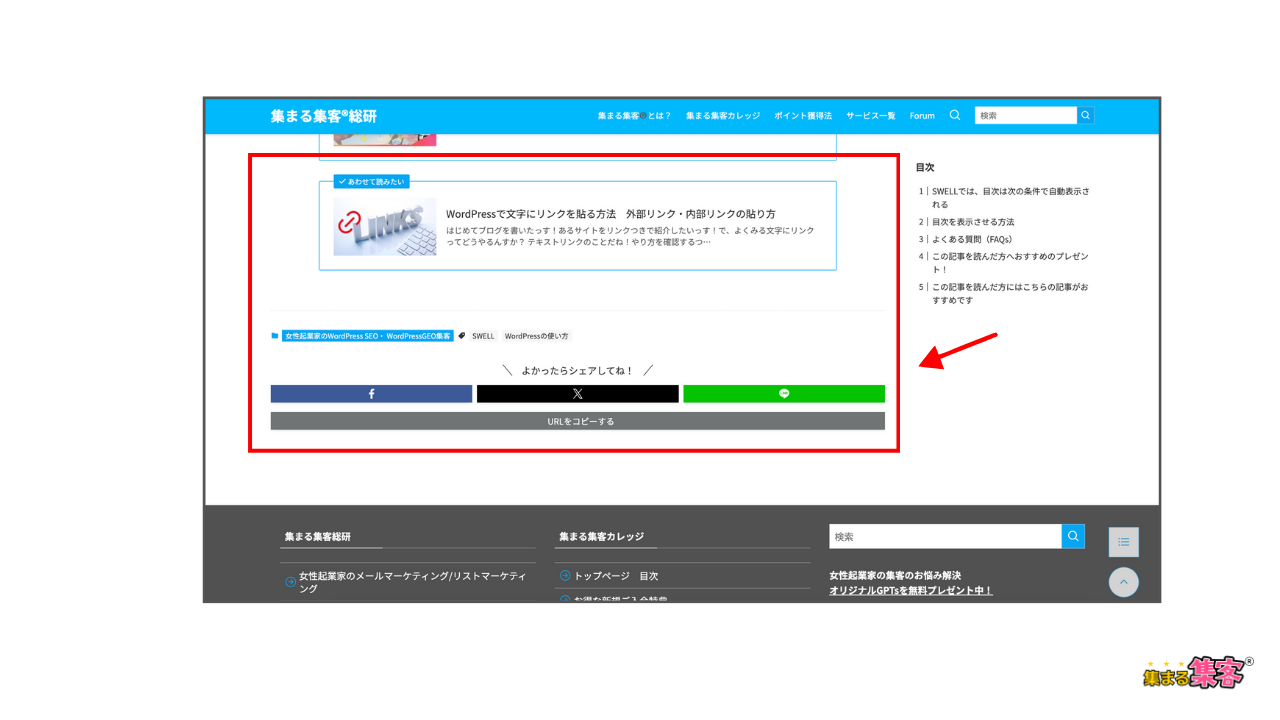
Task: Open the SWELL tag
Action: 483,336
